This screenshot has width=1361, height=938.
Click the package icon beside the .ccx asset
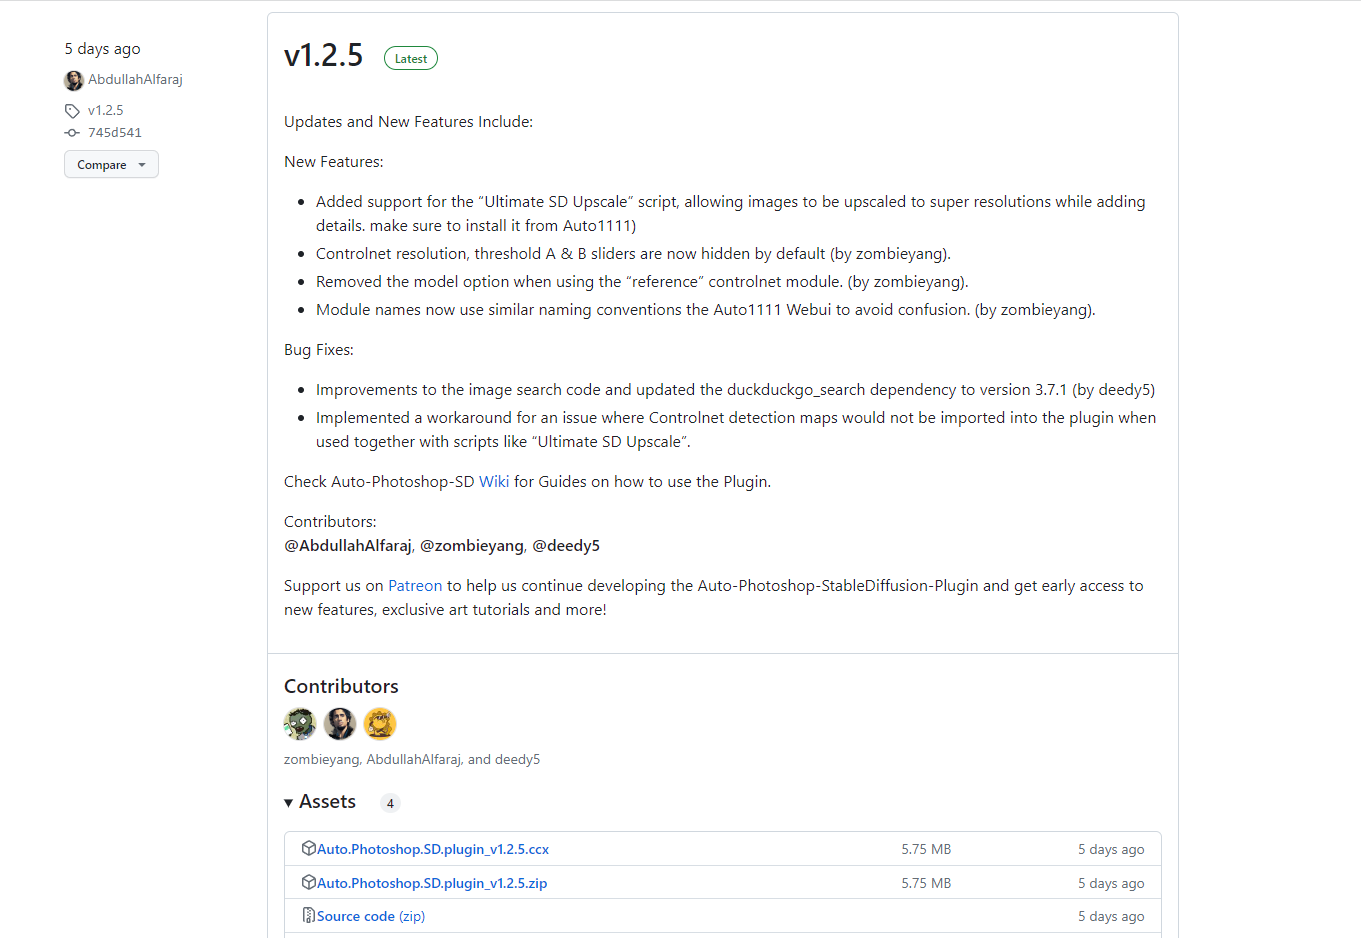click(309, 848)
